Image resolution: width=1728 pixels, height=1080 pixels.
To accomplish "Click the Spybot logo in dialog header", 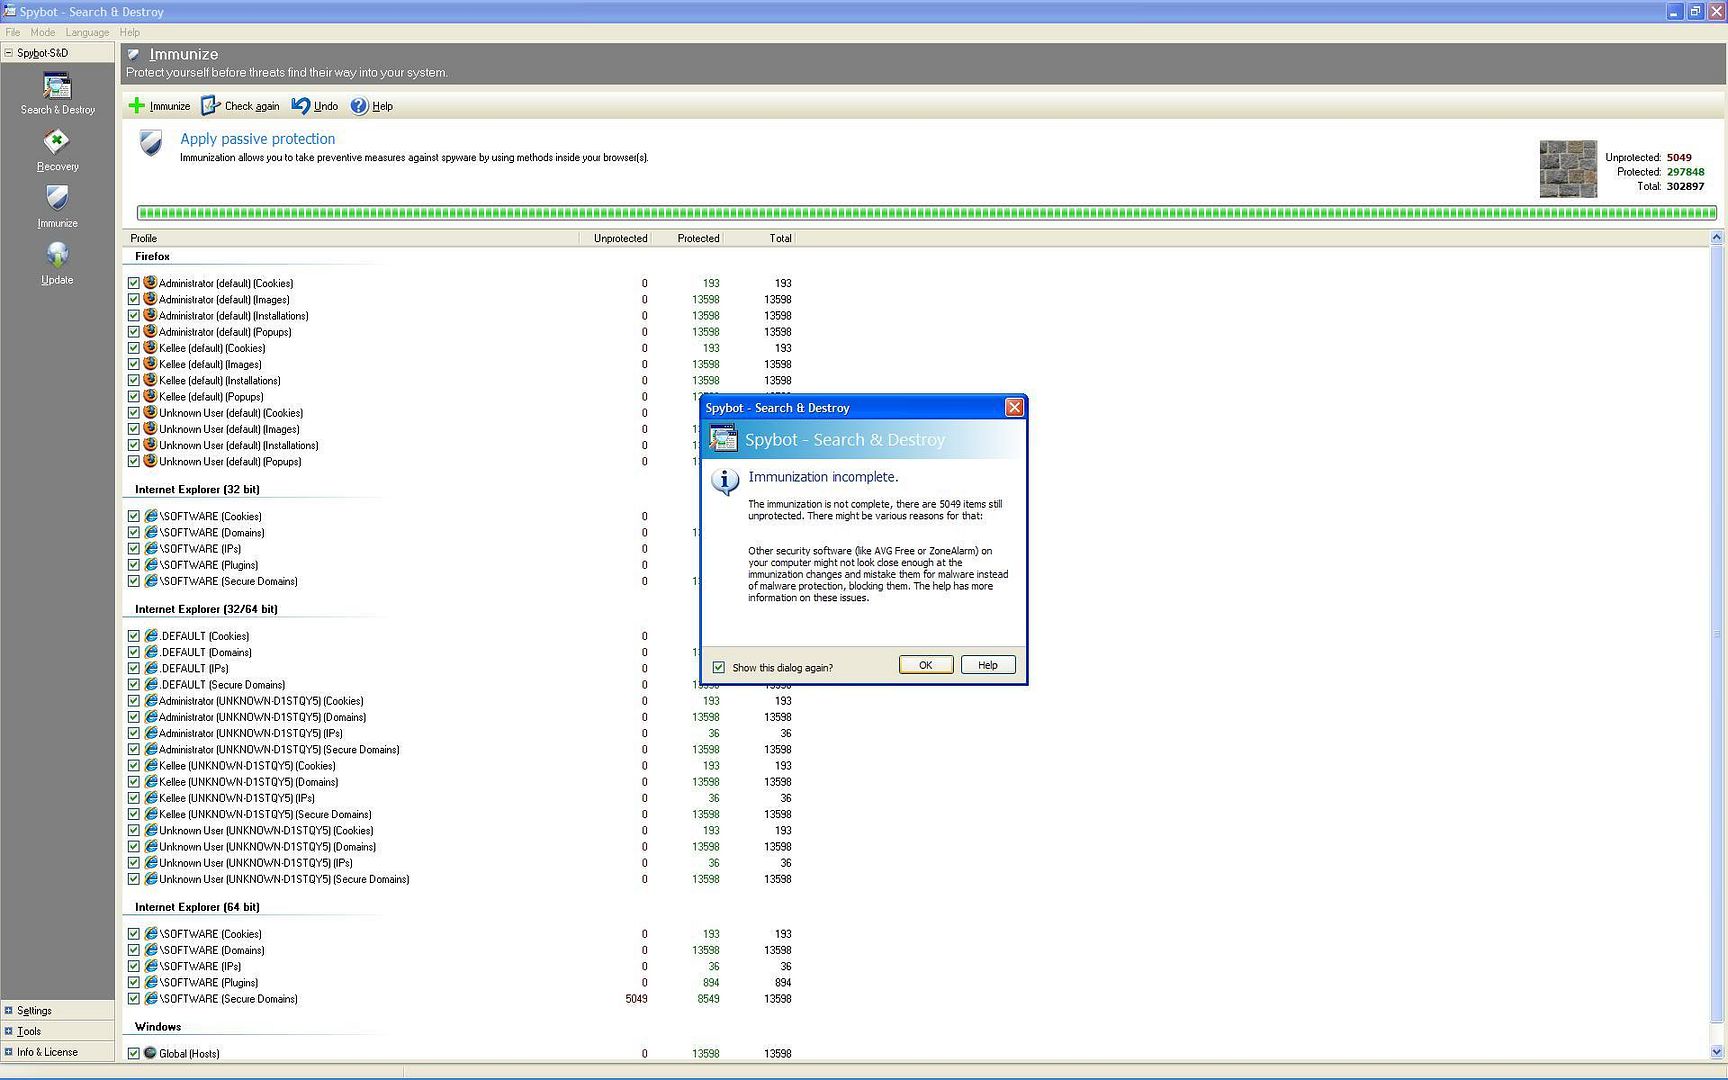I will (723, 438).
